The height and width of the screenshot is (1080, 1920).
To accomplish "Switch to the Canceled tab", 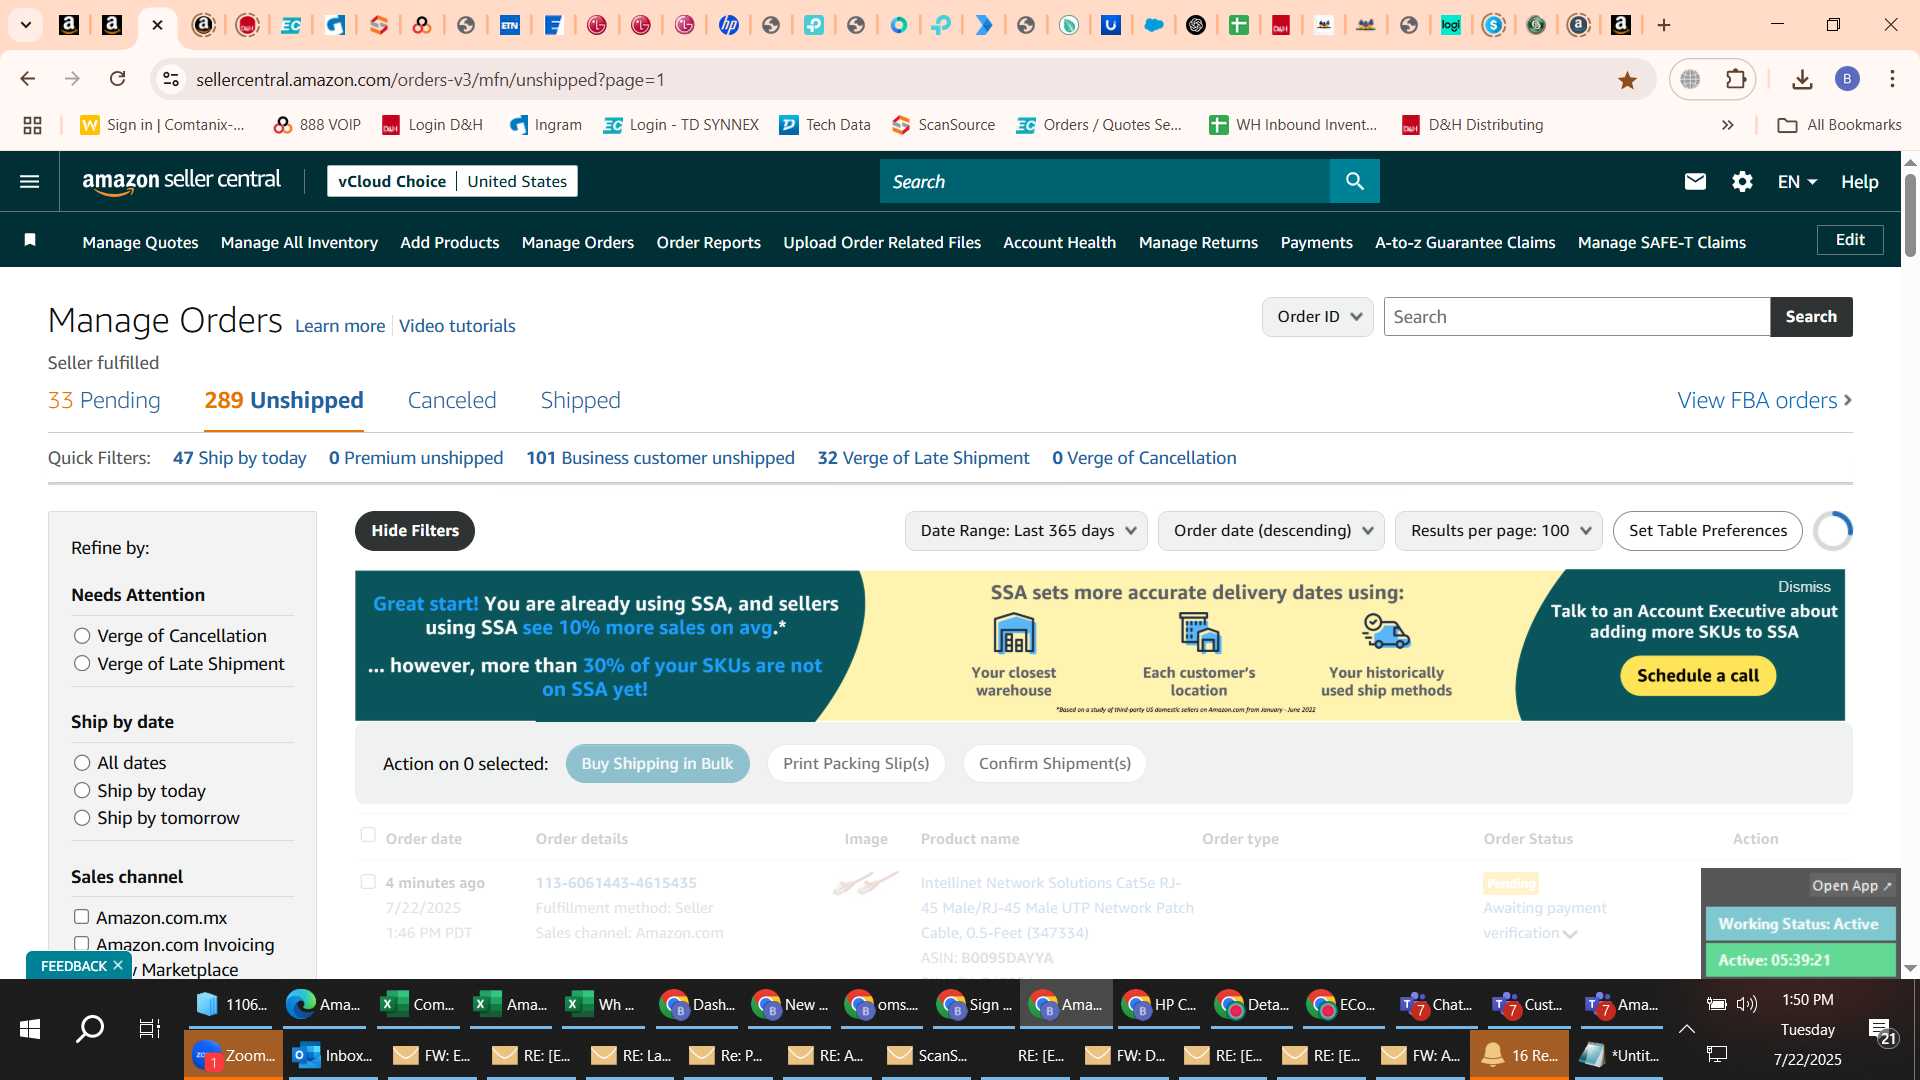I will (452, 400).
